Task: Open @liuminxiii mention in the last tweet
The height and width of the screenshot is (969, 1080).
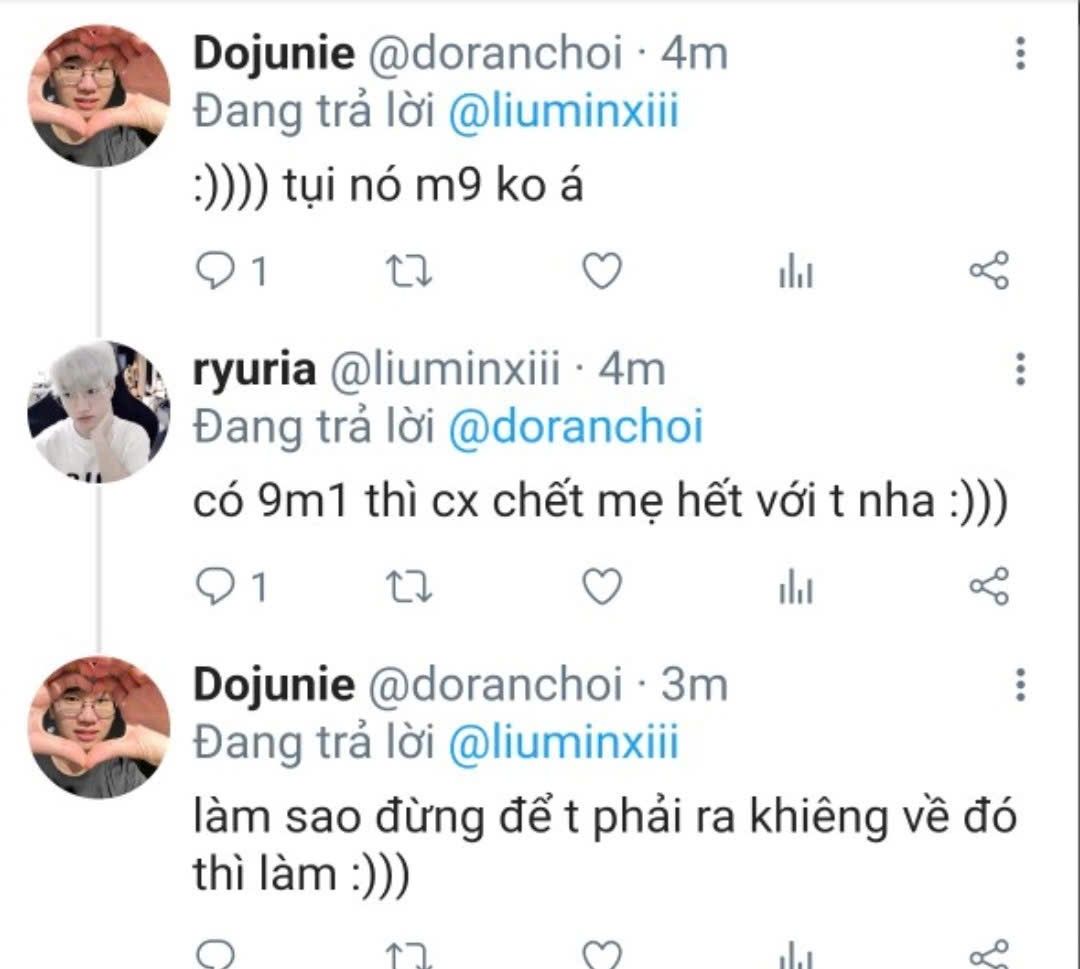Action: click(563, 742)
